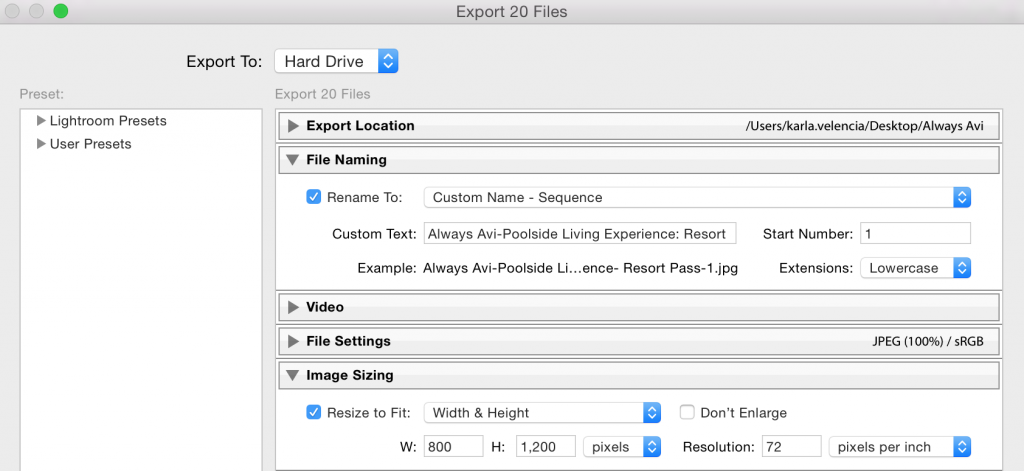Click the W width field showing 800

[453, 447]
